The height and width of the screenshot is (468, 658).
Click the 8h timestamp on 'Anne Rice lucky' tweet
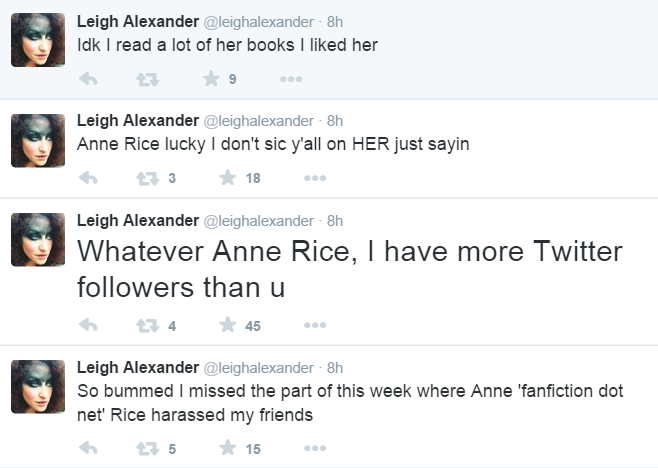(335, 120)
